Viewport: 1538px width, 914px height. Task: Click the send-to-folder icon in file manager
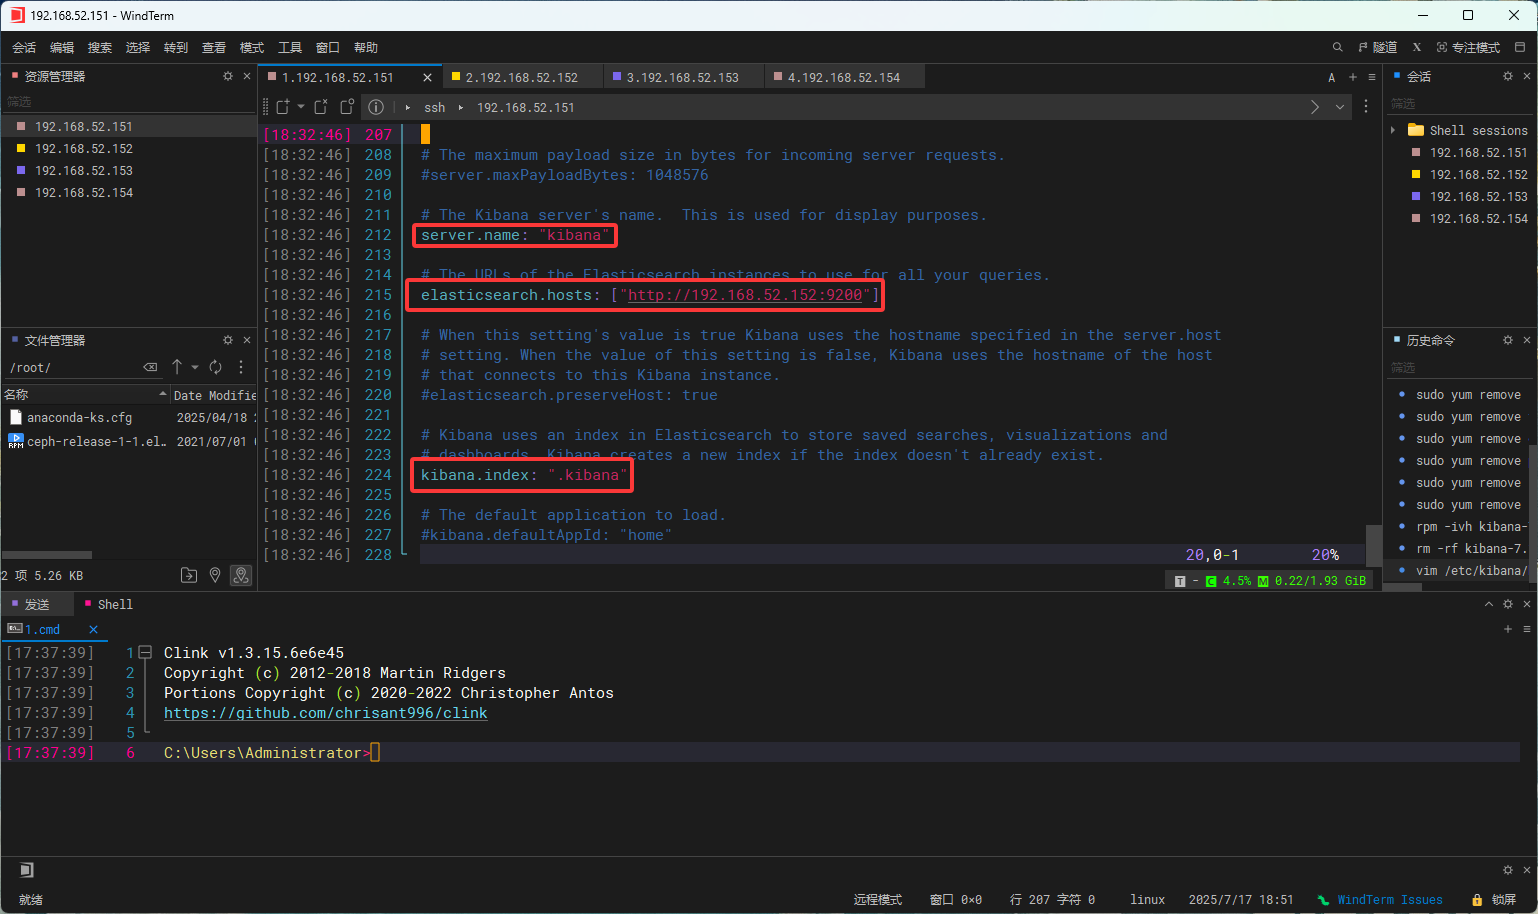click(x=188, y=575)
